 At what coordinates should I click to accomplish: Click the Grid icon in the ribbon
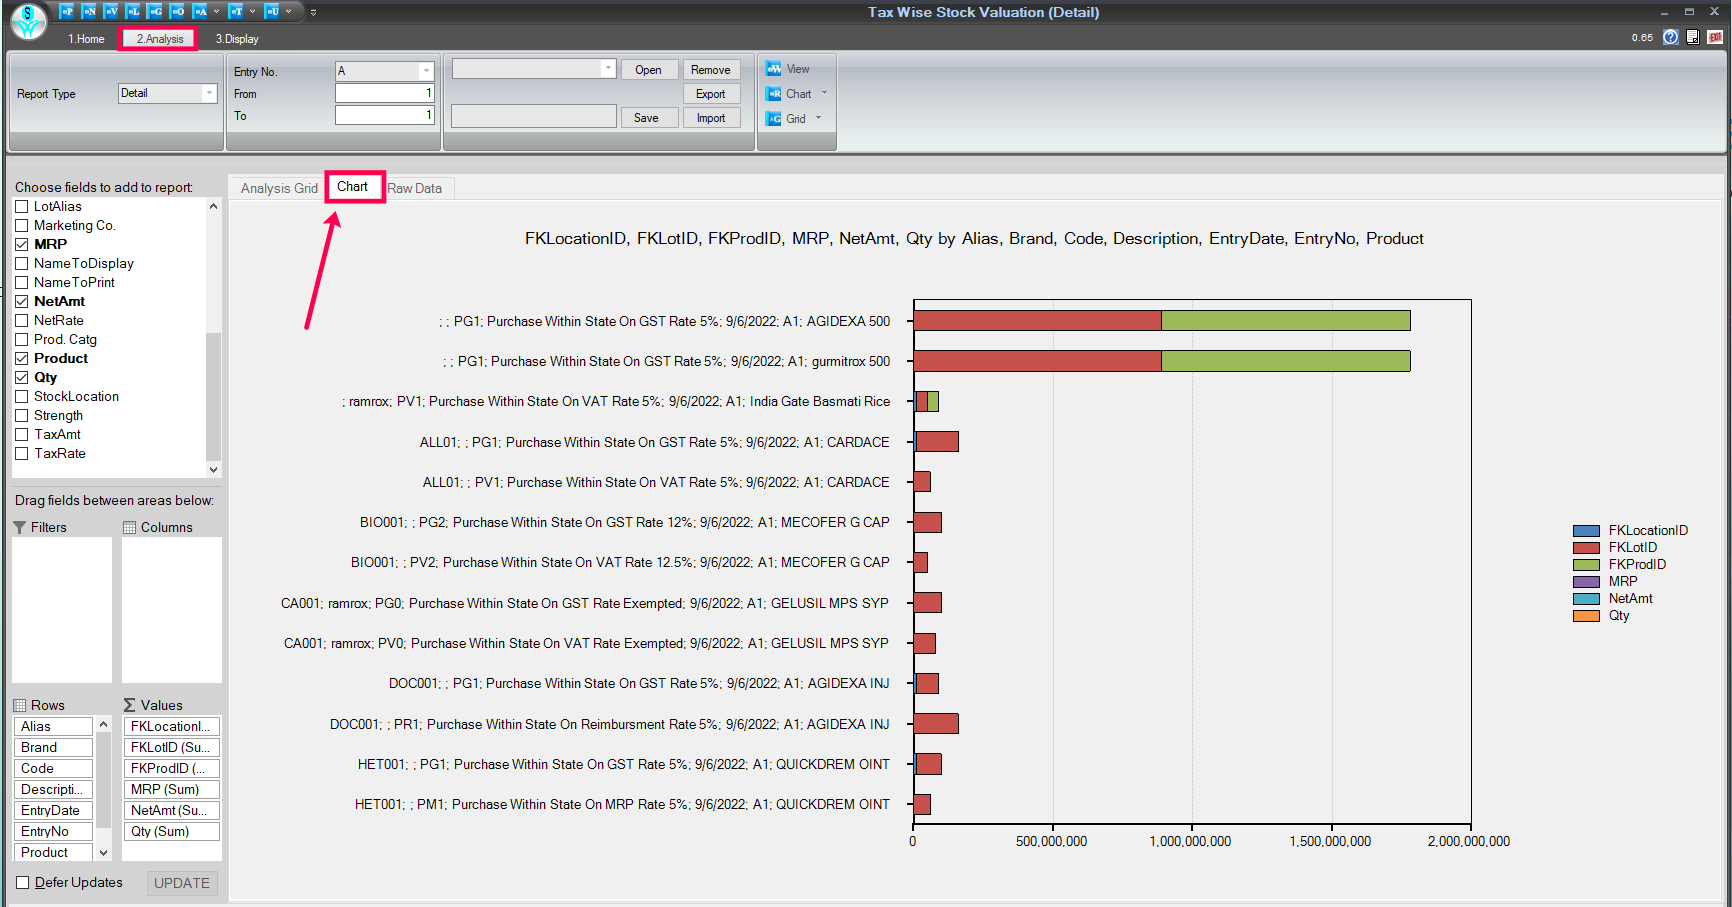tap(774, 118)
